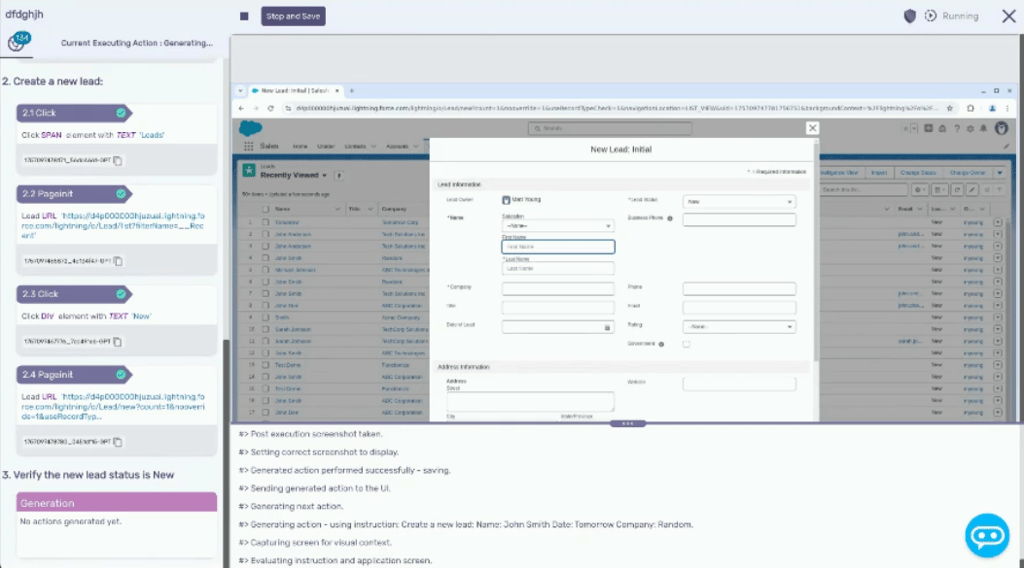Click the Generation section header

click(x=116, y=503)
